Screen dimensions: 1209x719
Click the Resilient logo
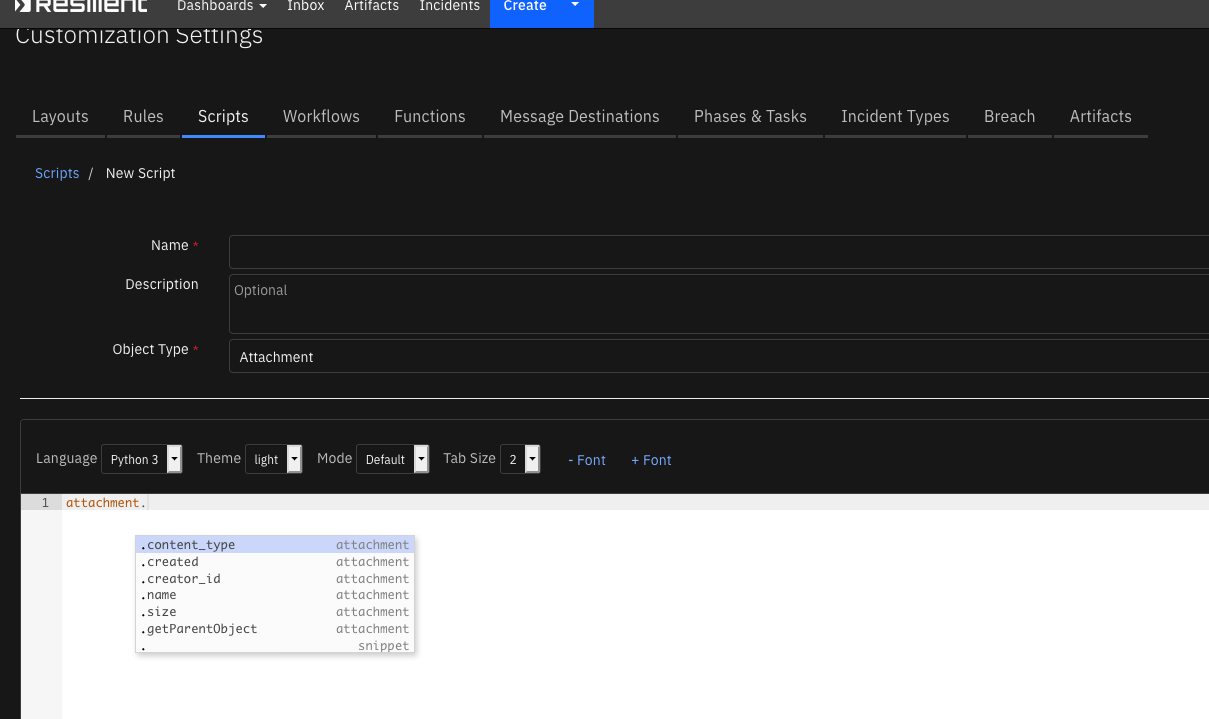(x=81, y=6)
